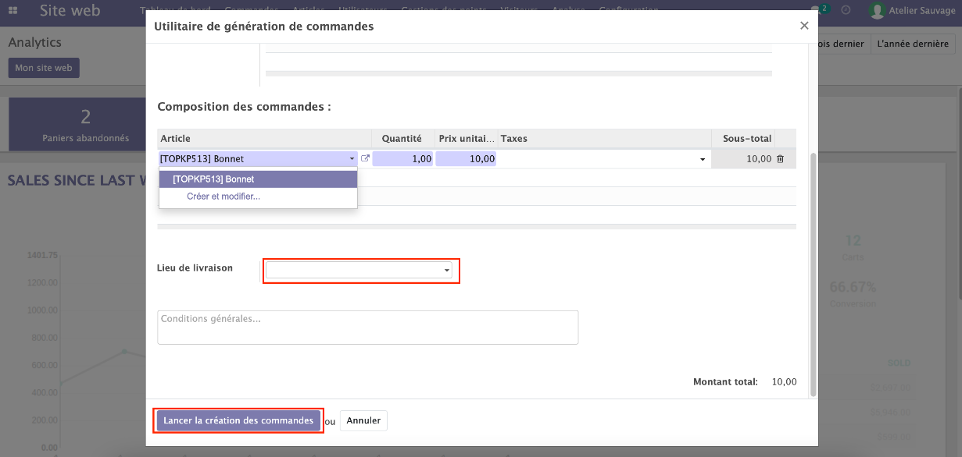Click the Sous-total cell showing 10,00

coord(743,159)
